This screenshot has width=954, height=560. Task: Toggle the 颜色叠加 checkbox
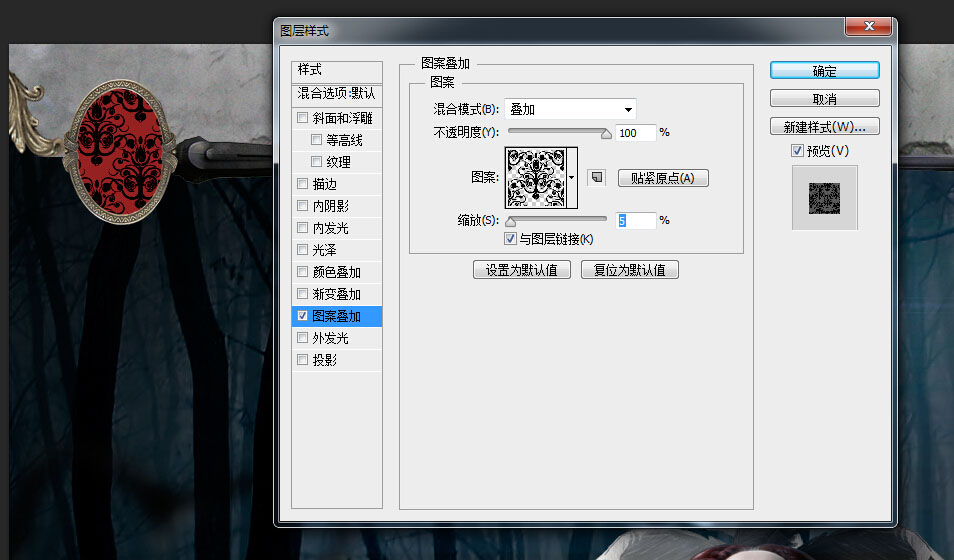[x=302, y=271]
